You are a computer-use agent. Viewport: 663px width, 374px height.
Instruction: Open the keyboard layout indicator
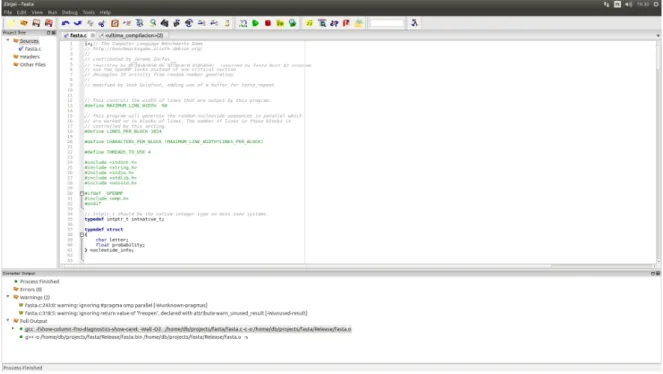click(x=617, y=4)
